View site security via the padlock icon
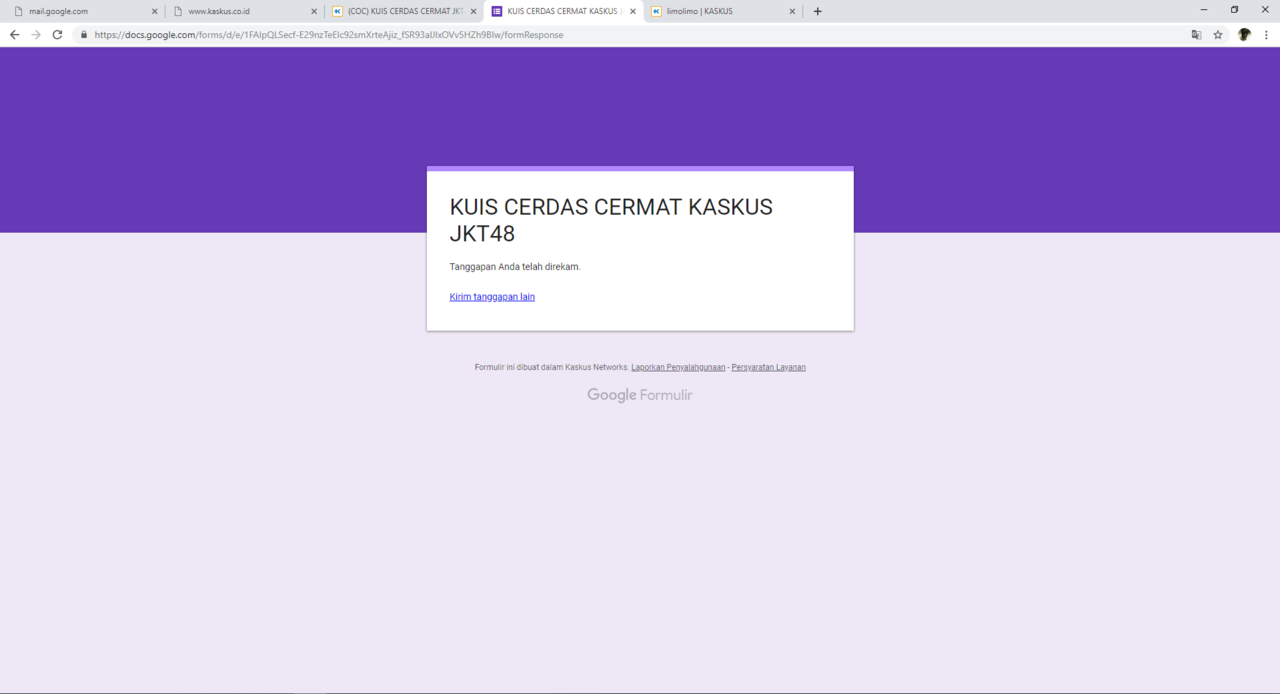This screenshot has height=694, width=1280. click(x=83, y=34)
